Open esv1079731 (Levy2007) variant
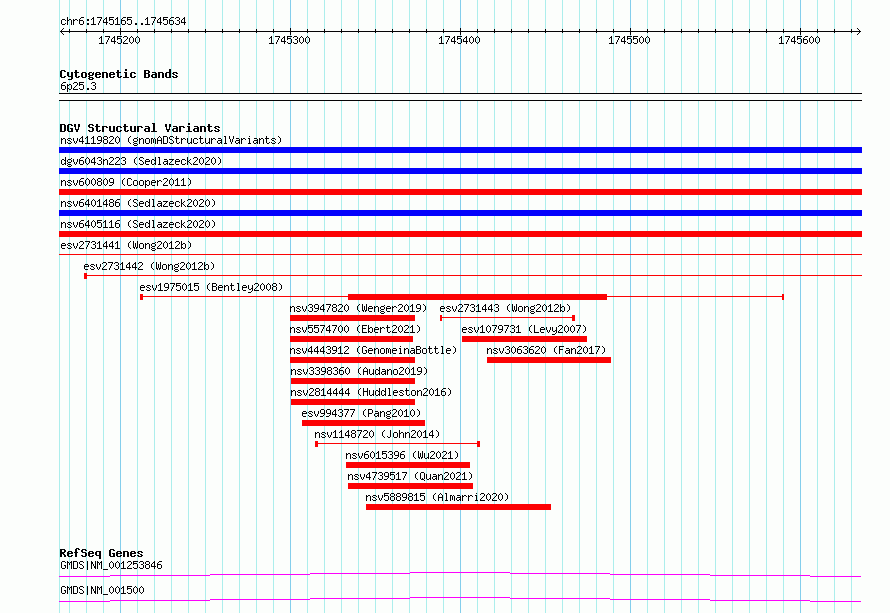890x613 pixels. coord(524,329)
